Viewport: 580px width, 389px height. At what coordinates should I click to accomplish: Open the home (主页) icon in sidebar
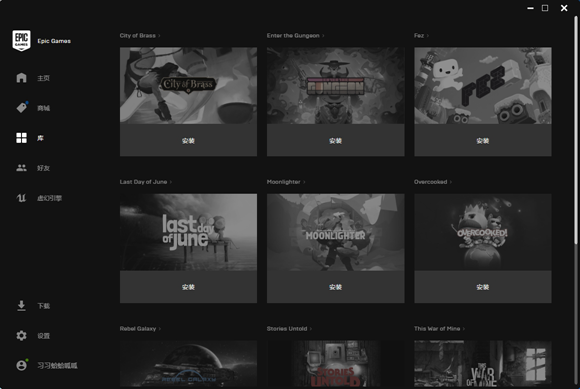coord(21,78)
